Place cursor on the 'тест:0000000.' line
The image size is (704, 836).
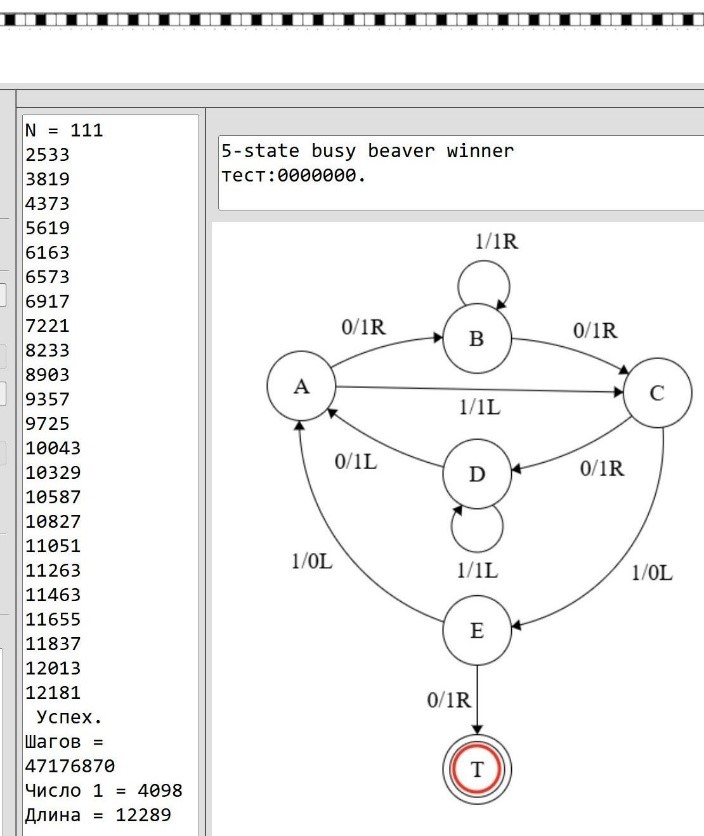point(294,175)
